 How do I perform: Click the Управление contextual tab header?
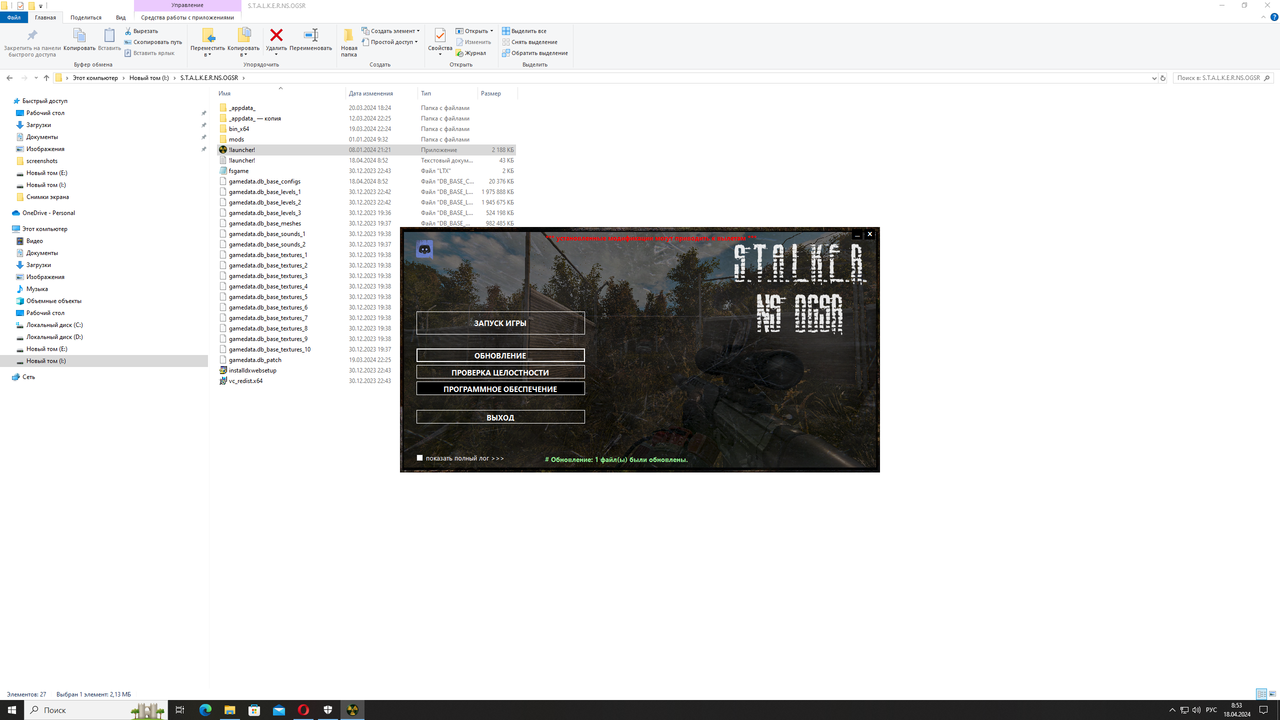pyautogui.click(x=187, y=5)
